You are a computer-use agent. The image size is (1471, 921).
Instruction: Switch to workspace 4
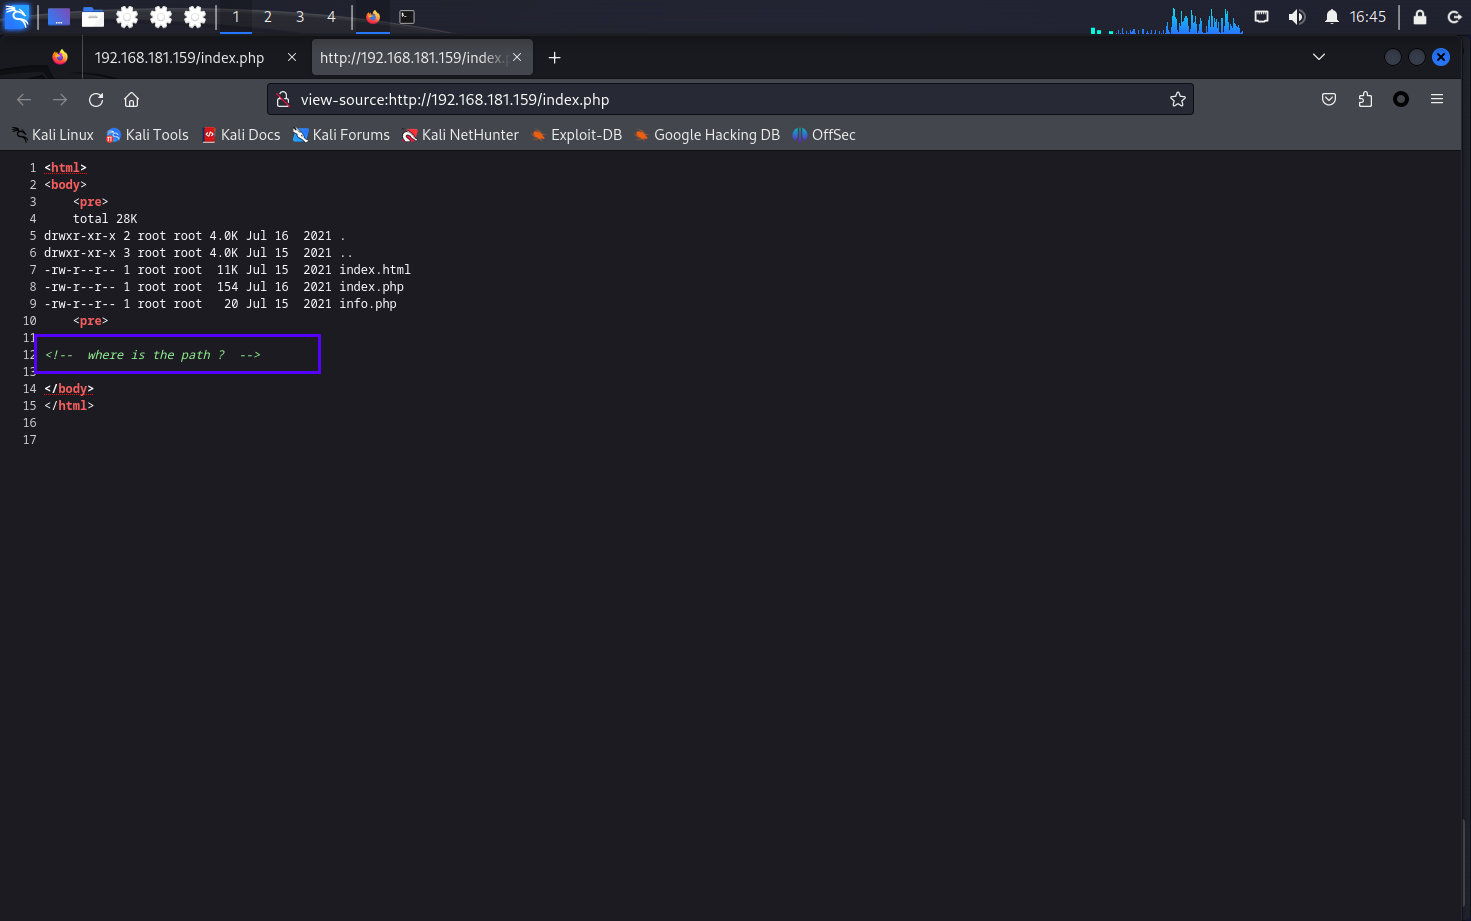(331, 17)
